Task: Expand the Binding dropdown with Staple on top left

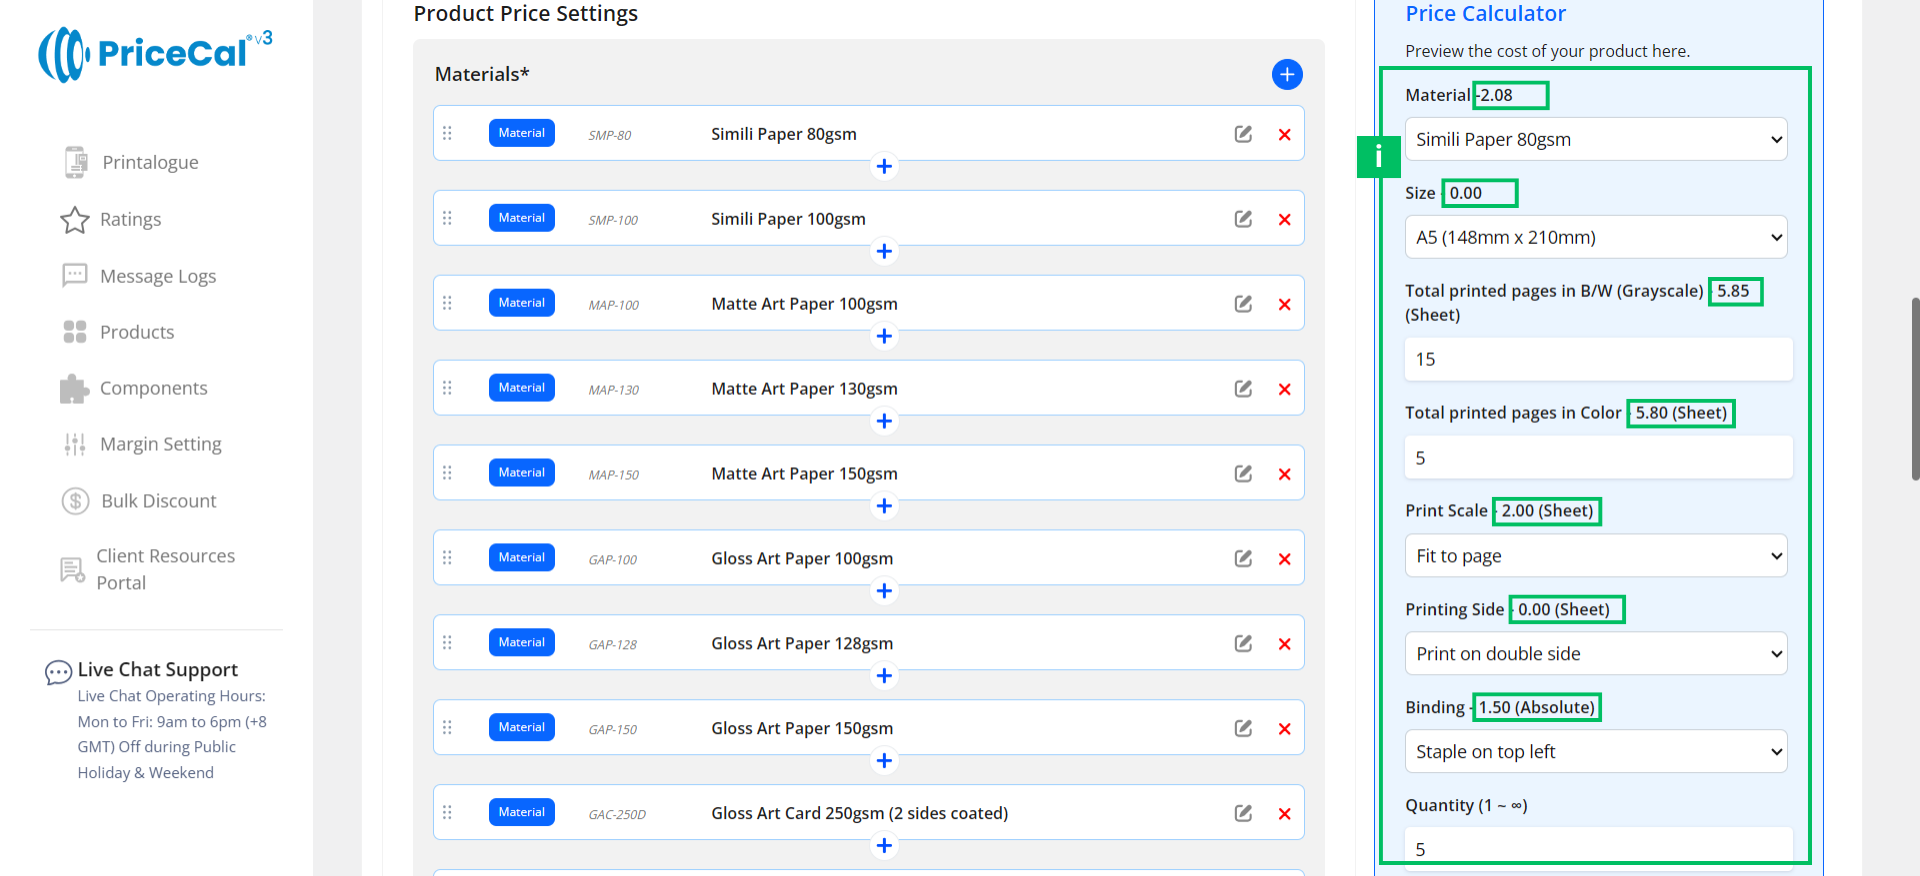Action: [x=1595, y=752]
